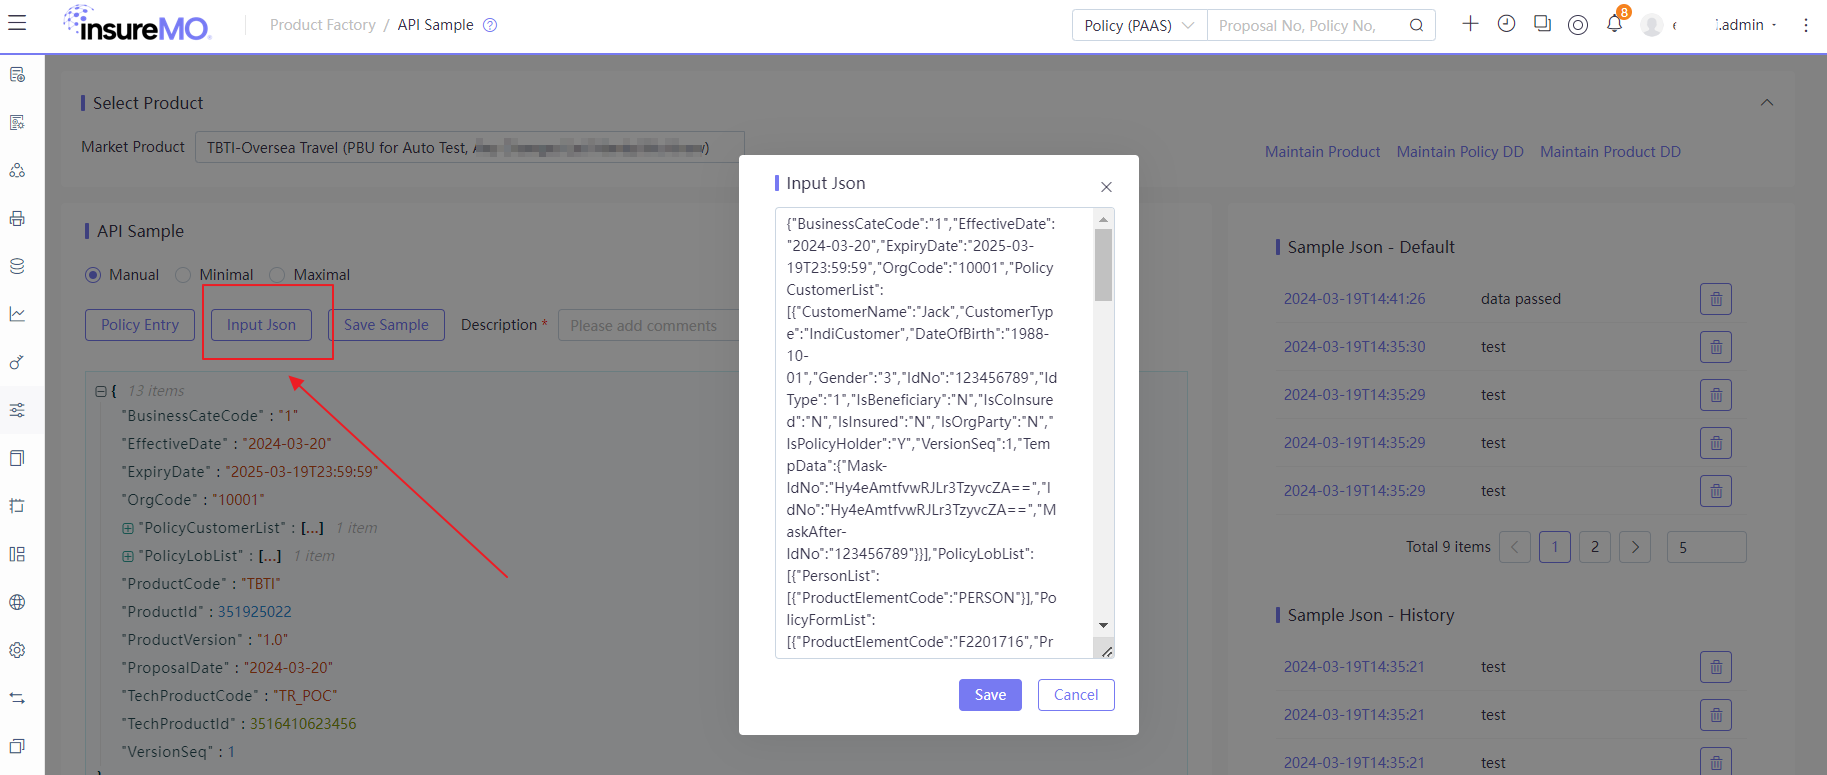Click the textarea scroll up arrow
This screenshot has height=775, width=1827.
click(1103, 219)
